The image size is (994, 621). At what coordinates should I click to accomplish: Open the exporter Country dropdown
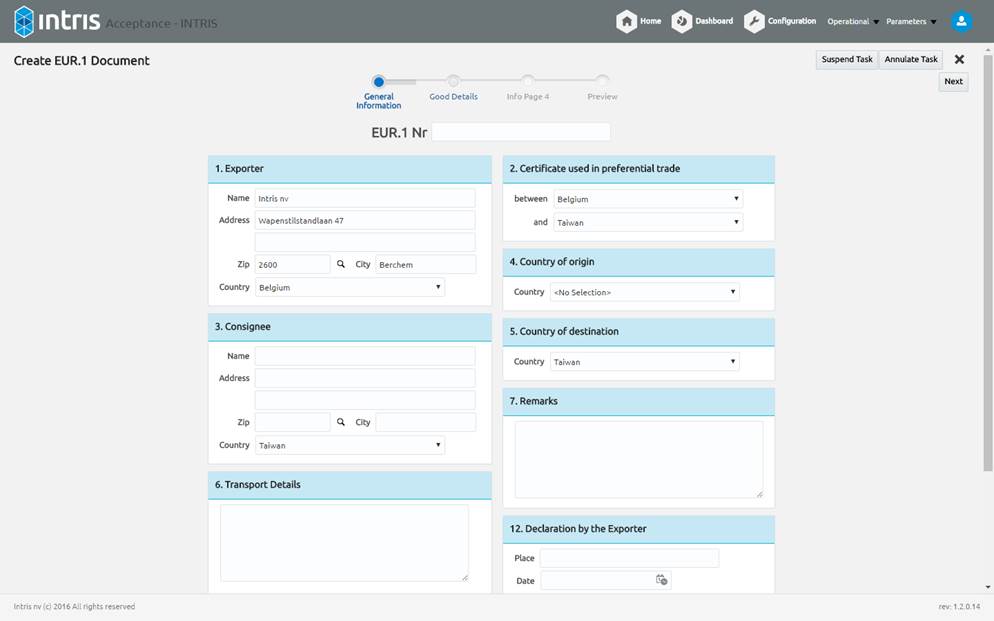(349, 287)
